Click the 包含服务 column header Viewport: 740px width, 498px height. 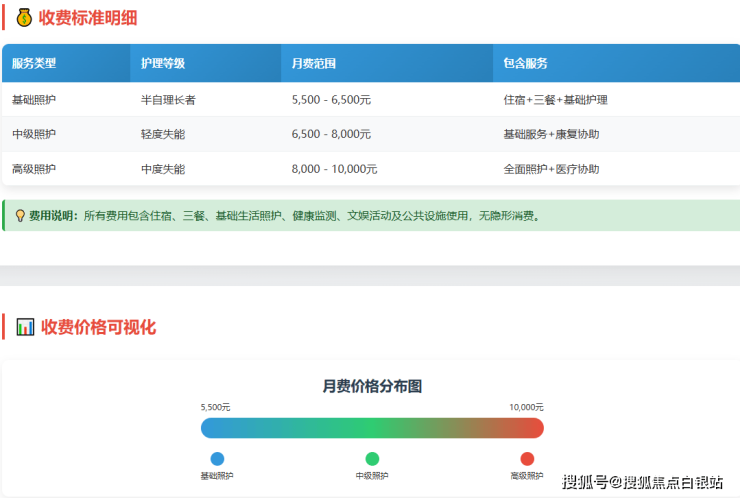point(526,63)
